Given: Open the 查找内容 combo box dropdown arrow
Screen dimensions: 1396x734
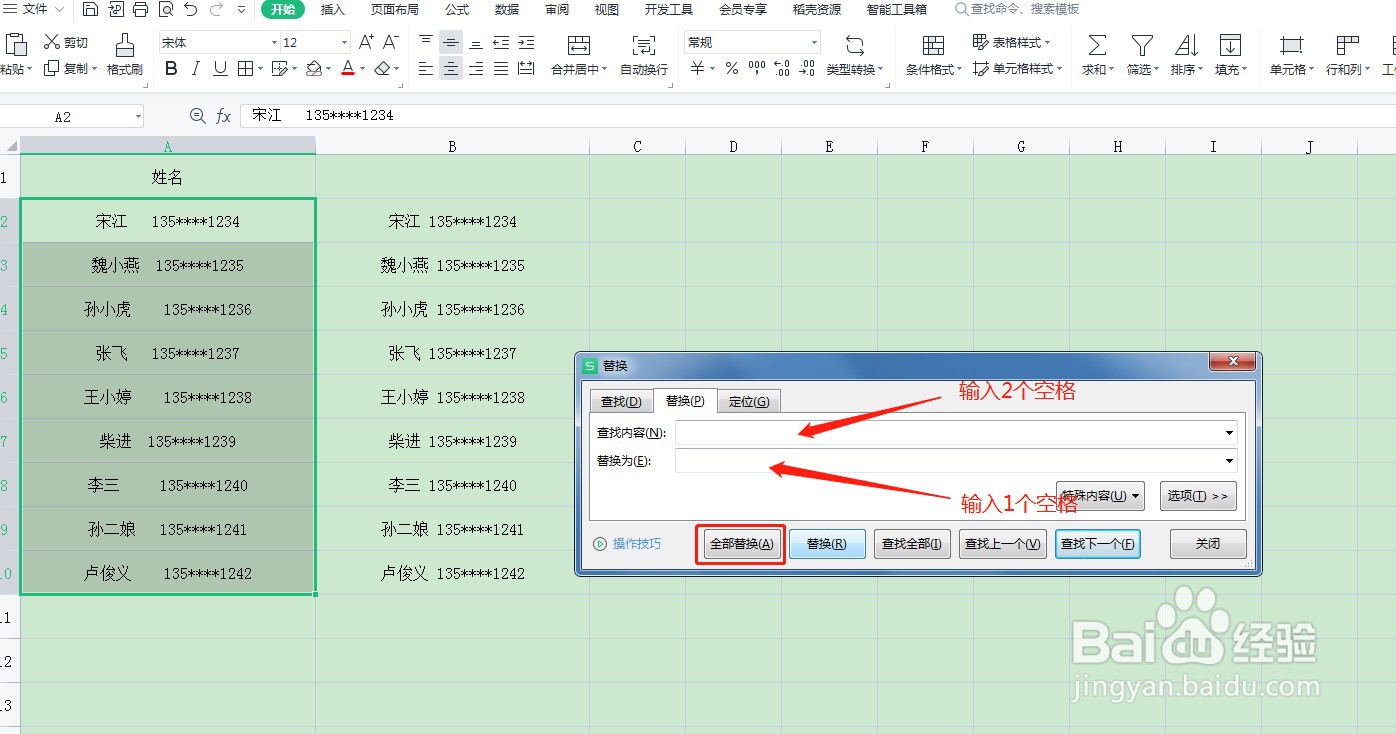Looking at the screenshot, I should point(1230,432).
